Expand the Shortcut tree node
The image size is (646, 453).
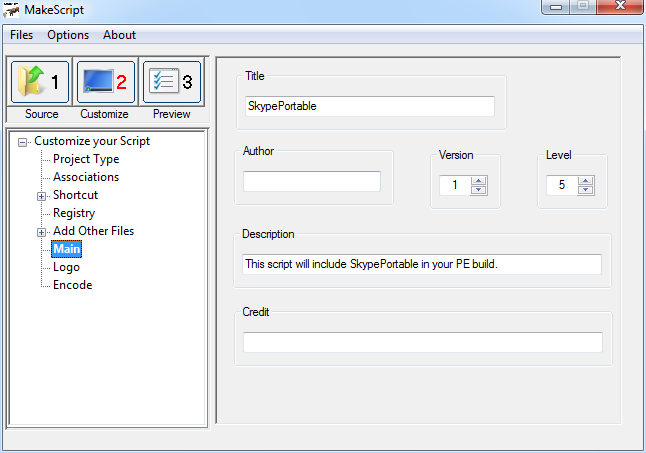tap(41, 196)
